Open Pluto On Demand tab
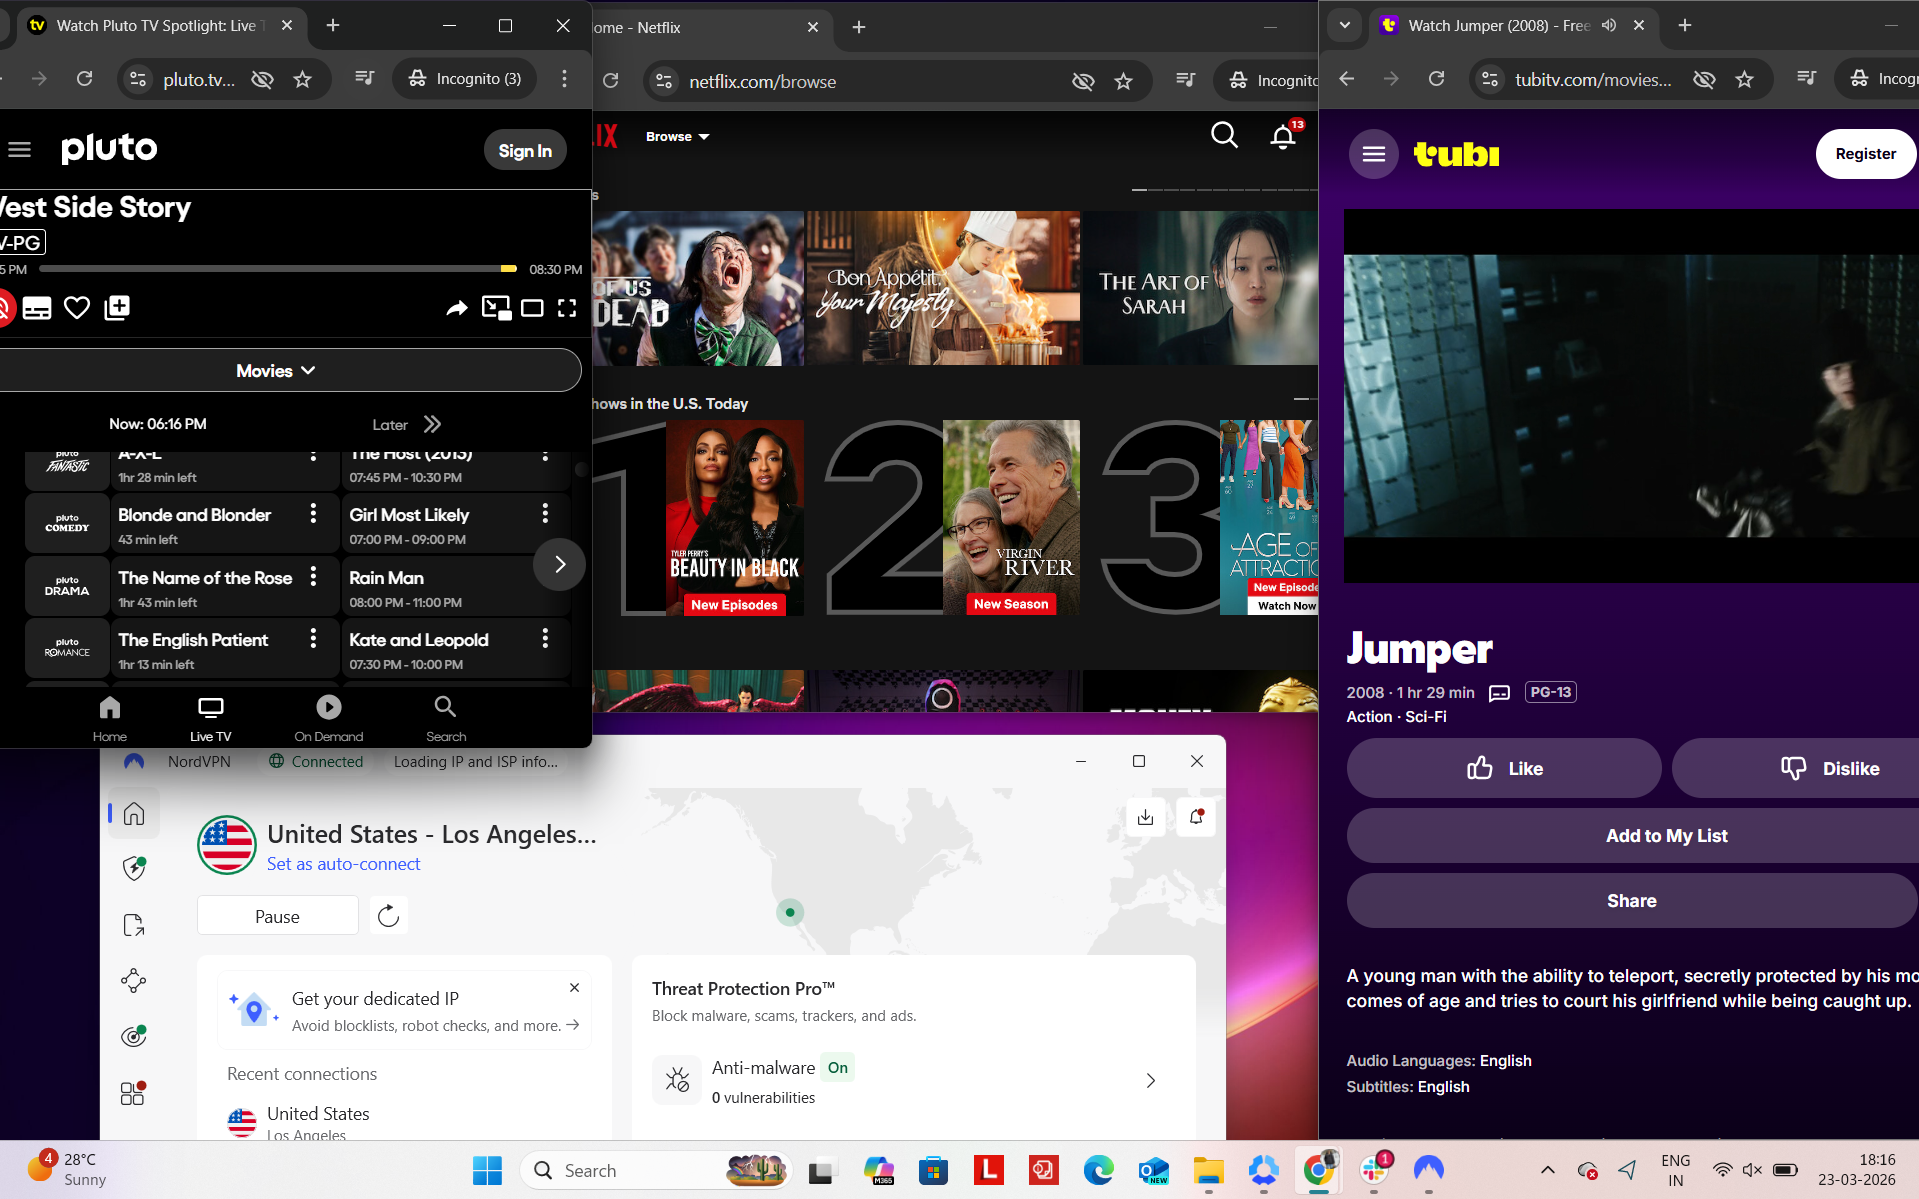 pyautogui.click(x=329, y=719)
